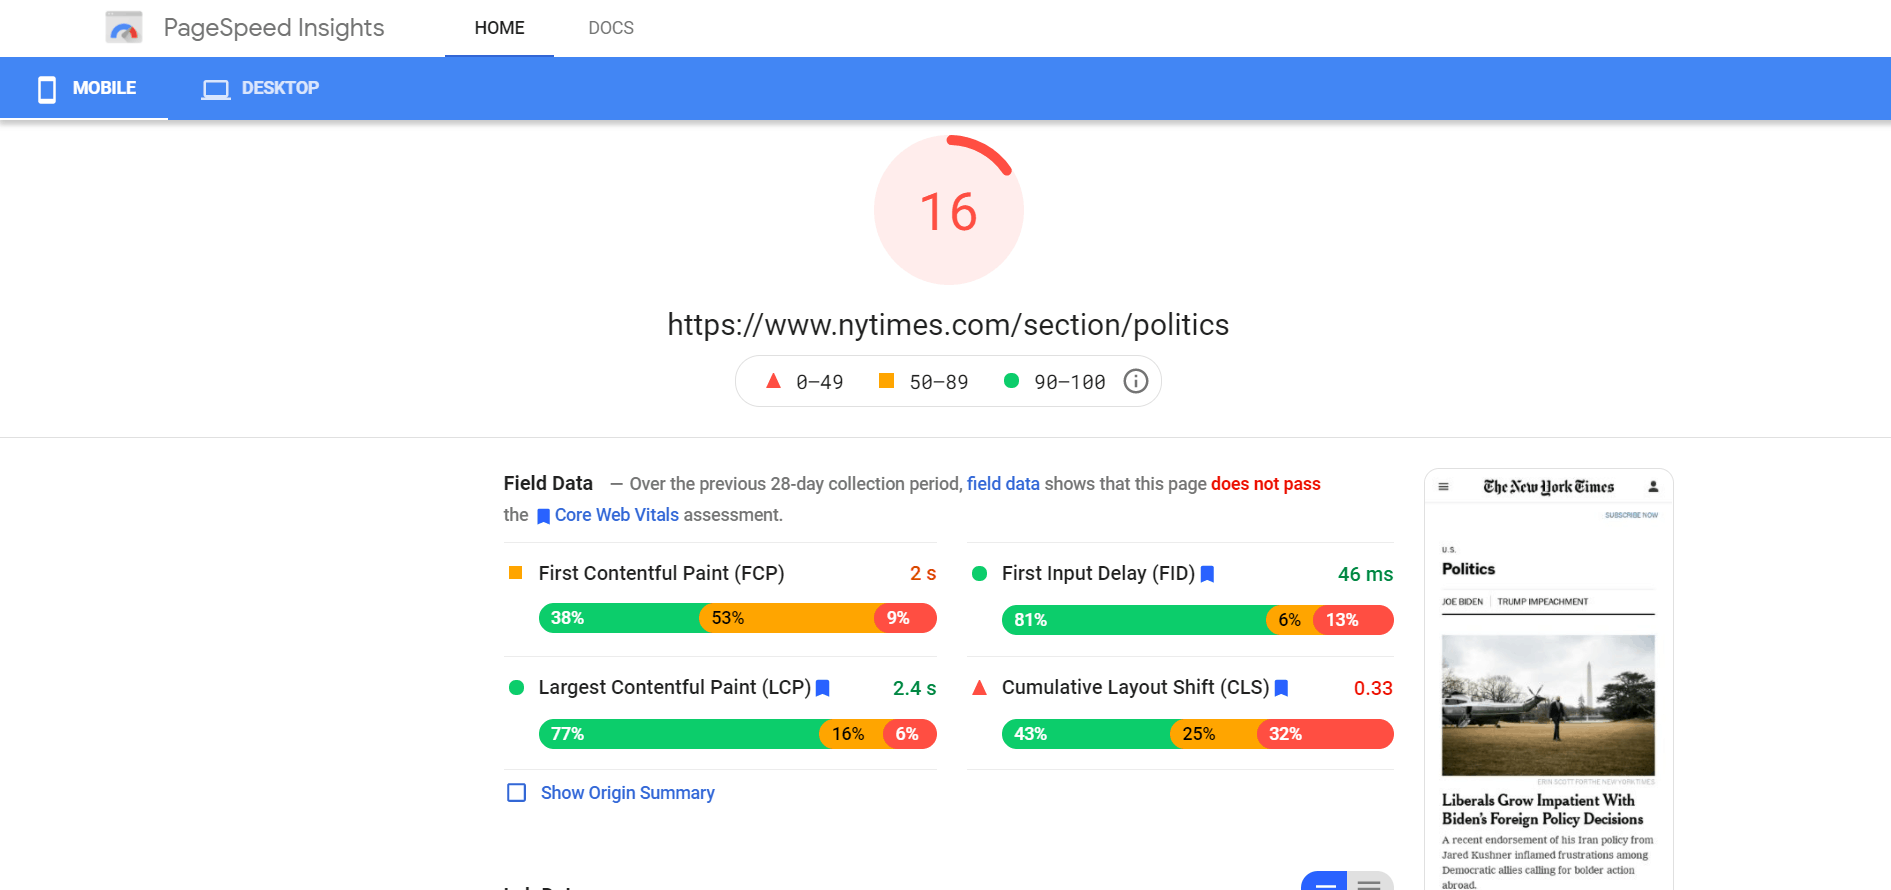Click green circle status icon beside LCP
The height and width of the screenshot is (890, 1891).
click(516, 687)
